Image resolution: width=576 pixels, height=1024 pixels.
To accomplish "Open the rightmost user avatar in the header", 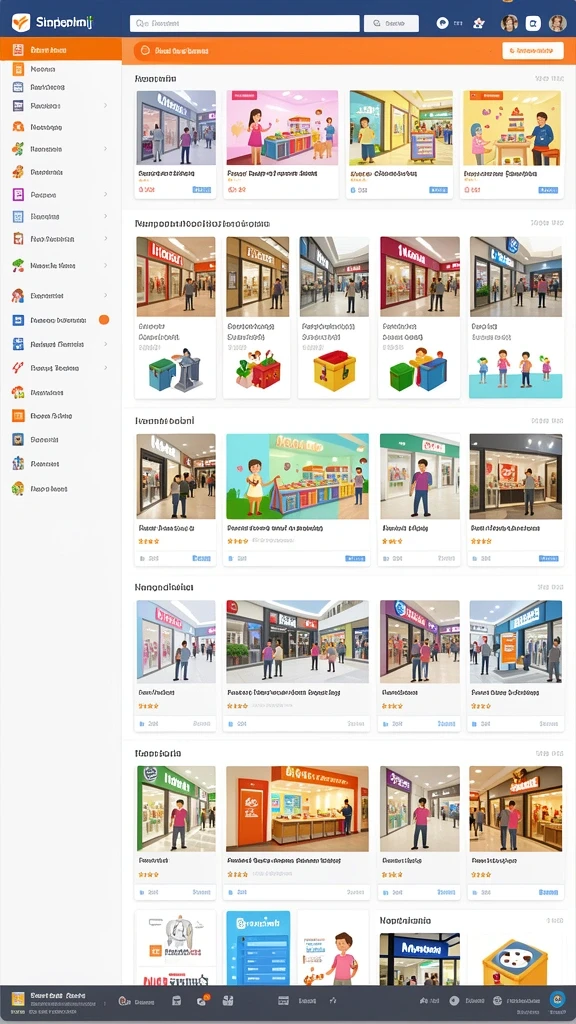I will click(557, 24).
